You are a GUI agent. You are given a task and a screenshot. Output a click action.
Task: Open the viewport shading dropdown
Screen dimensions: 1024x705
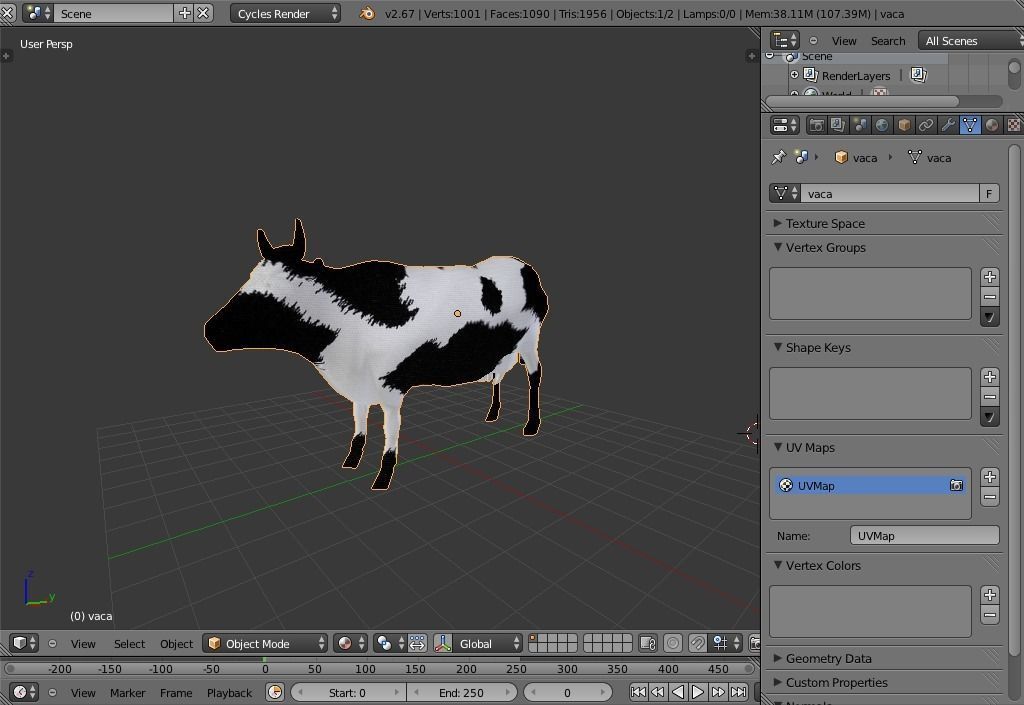(350, 644)
